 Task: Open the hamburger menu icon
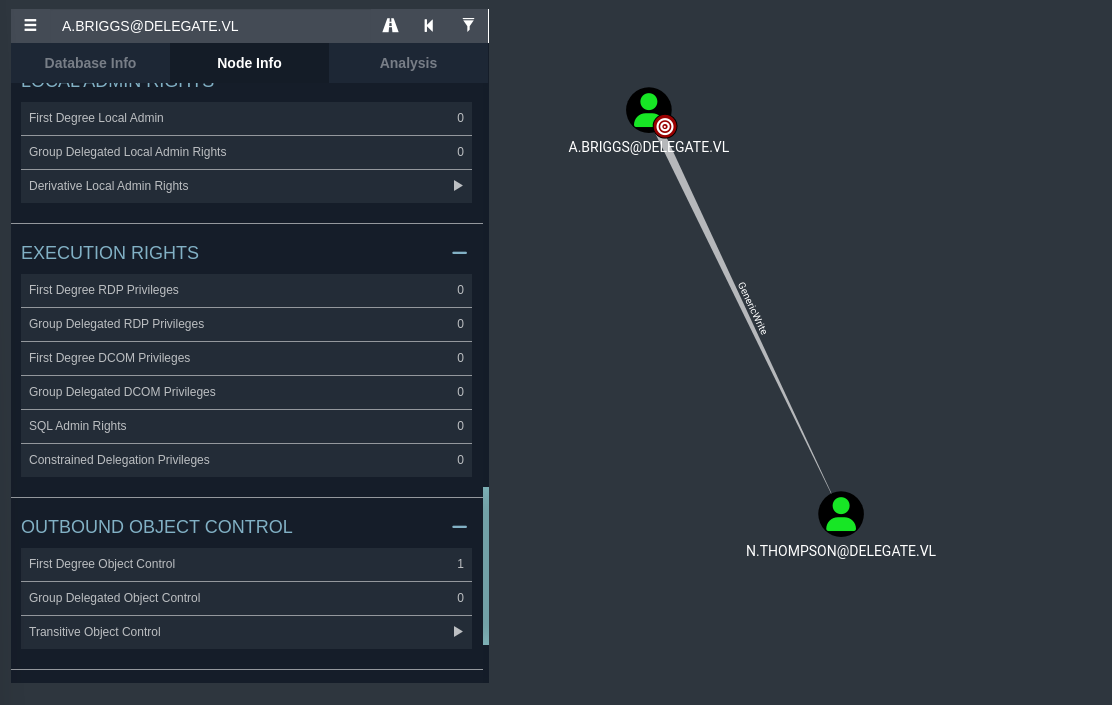(30, 26)
